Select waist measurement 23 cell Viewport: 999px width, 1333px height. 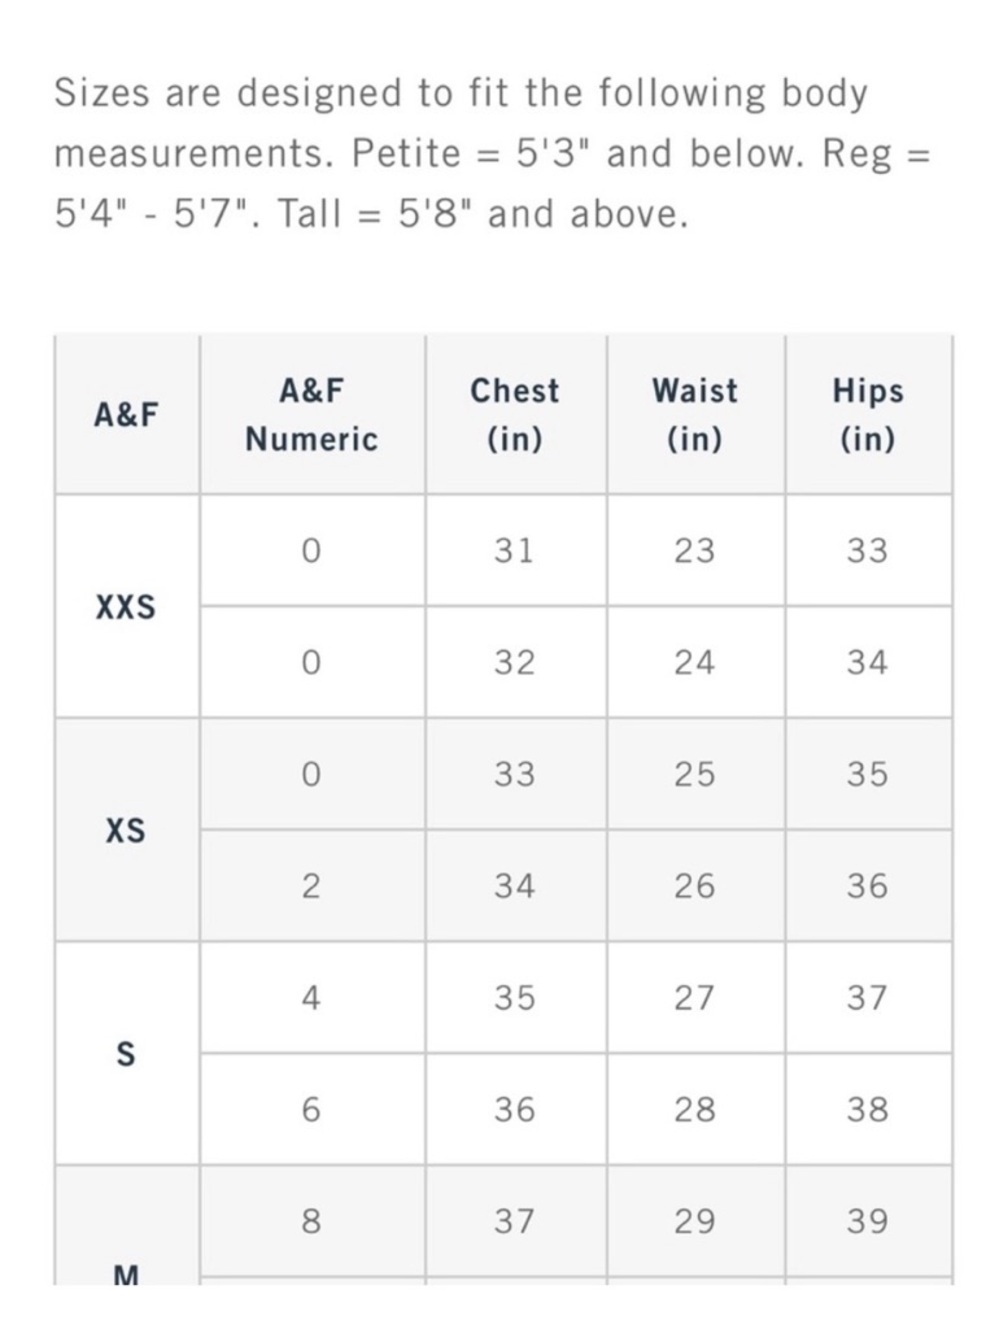click(x=695, y=551)
